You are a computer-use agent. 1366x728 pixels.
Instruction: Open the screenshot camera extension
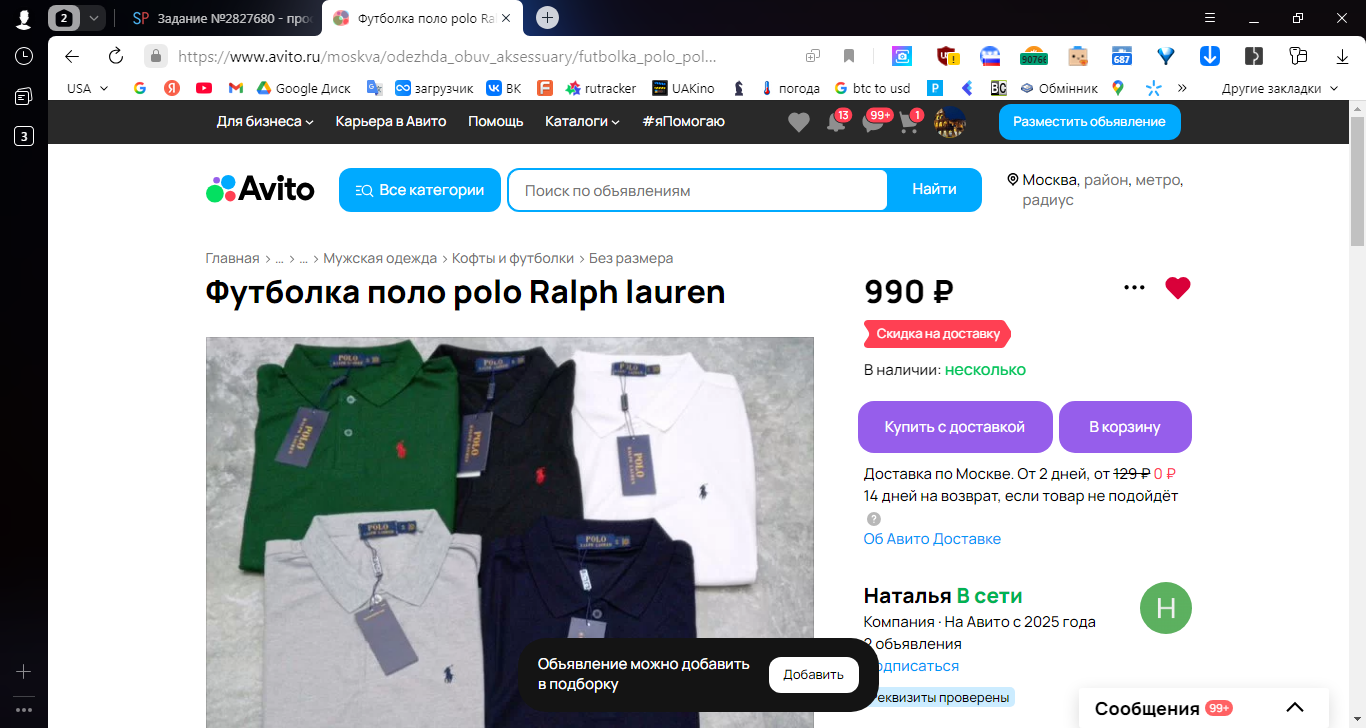(x=902, y=56)
